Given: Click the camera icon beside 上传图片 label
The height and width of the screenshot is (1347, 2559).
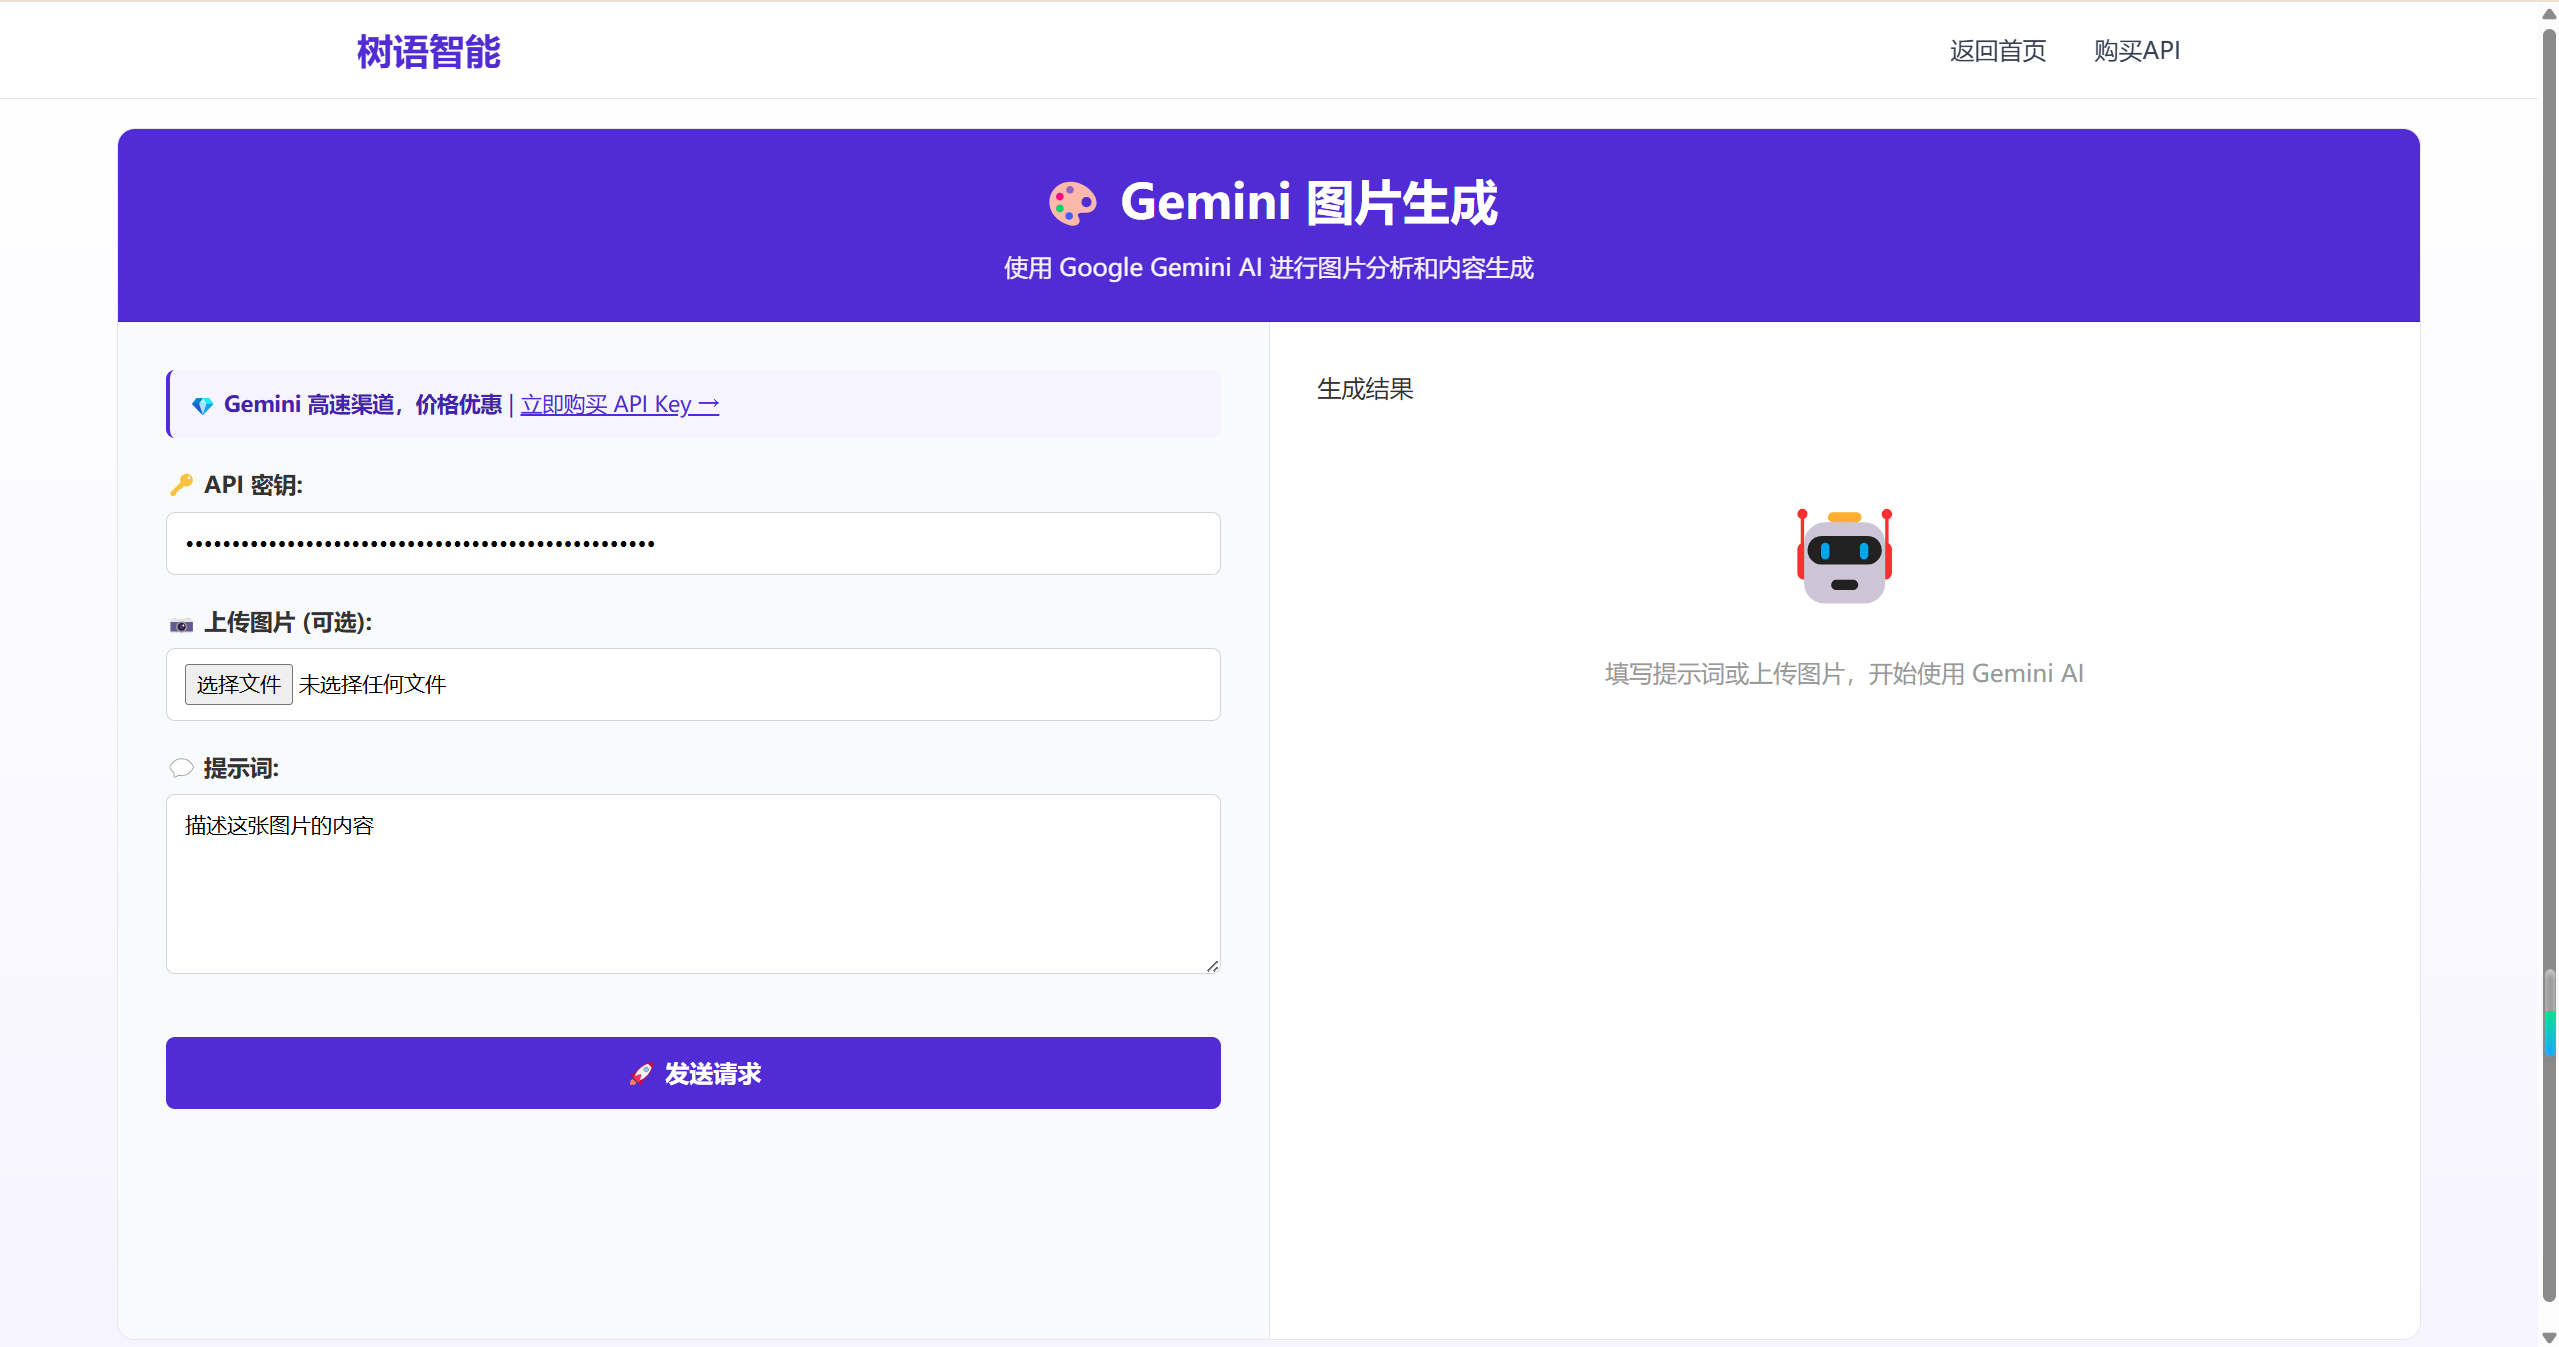Looking at the screenshot, I should click(181, 624).
